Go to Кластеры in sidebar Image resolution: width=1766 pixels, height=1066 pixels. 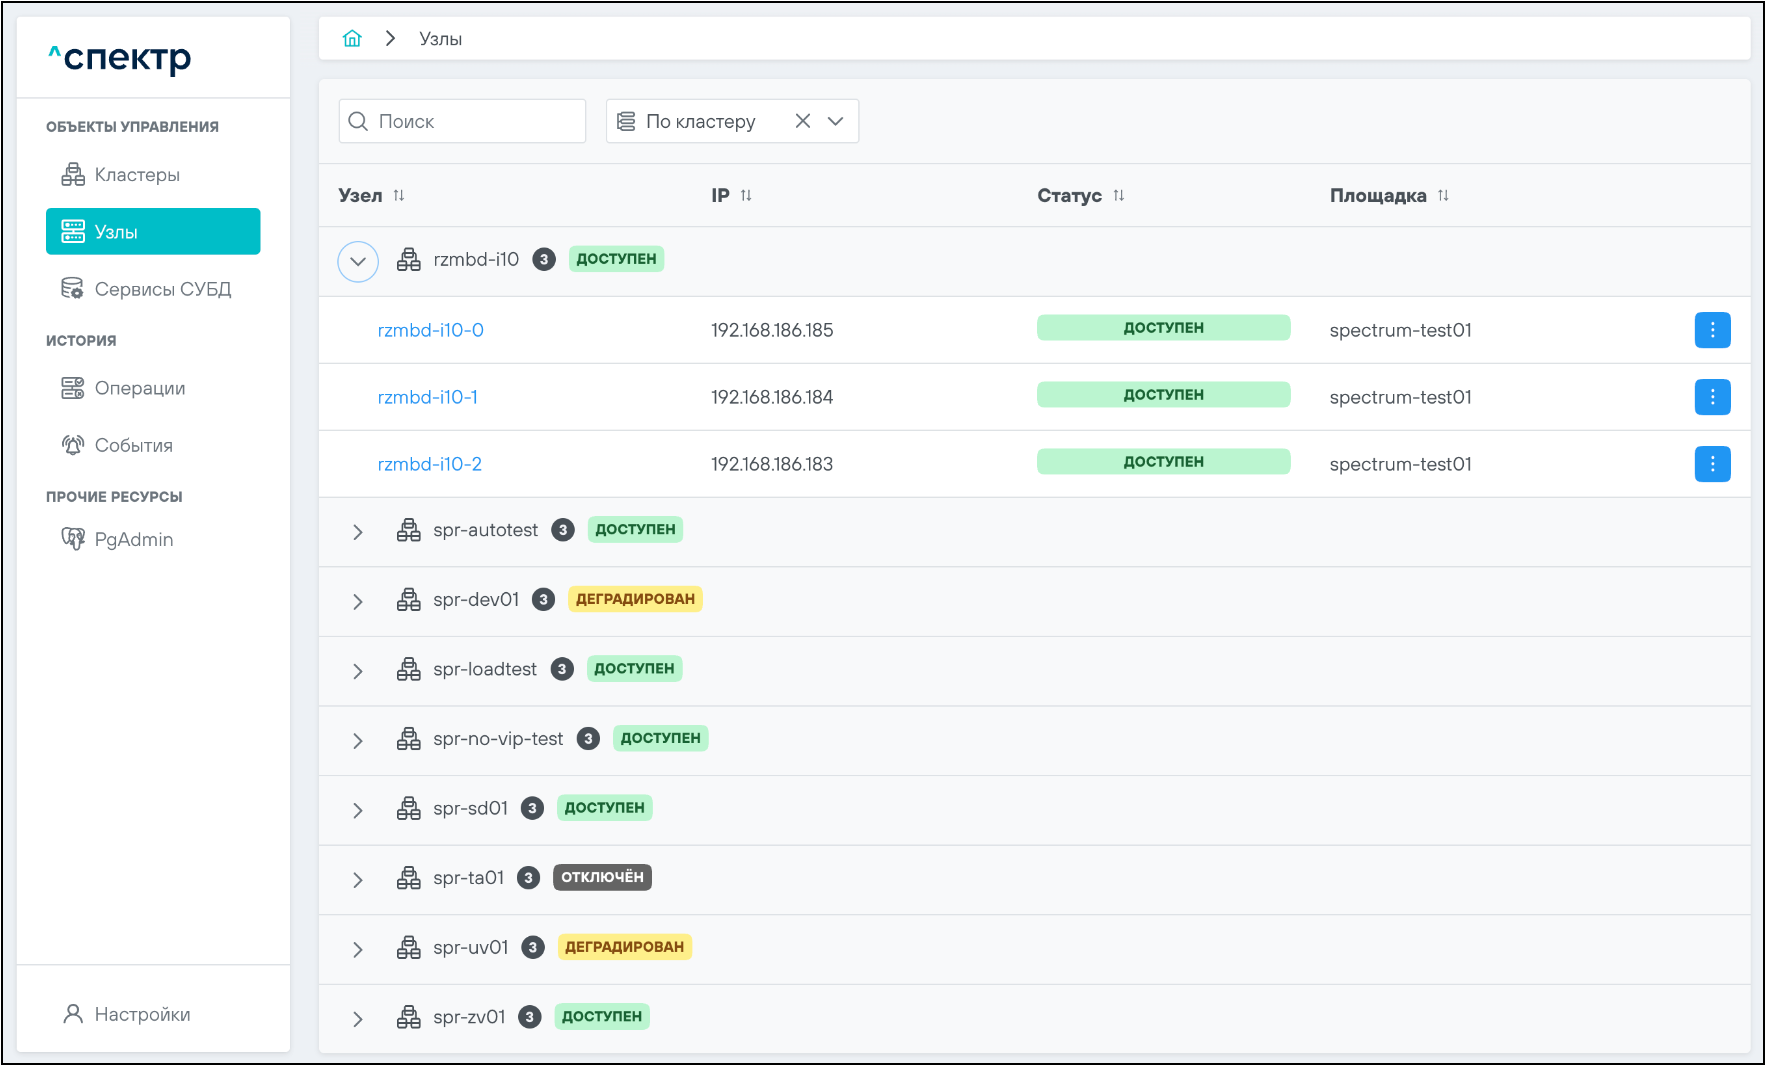click(137, 175)
